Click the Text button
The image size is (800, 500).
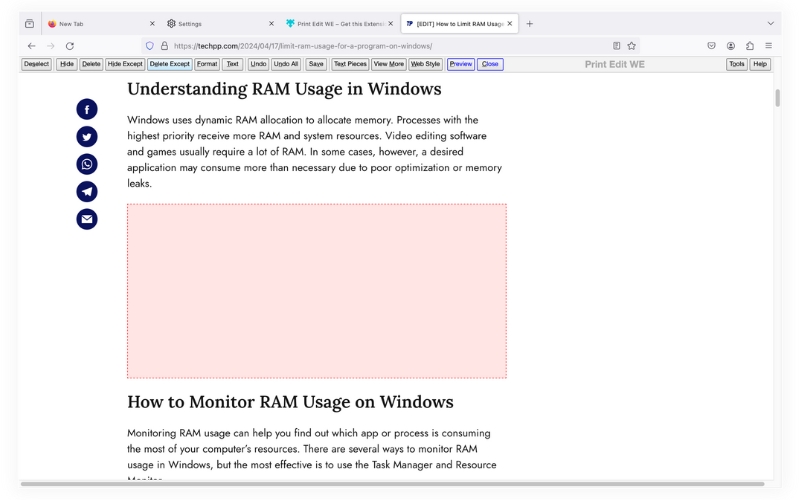232,64
